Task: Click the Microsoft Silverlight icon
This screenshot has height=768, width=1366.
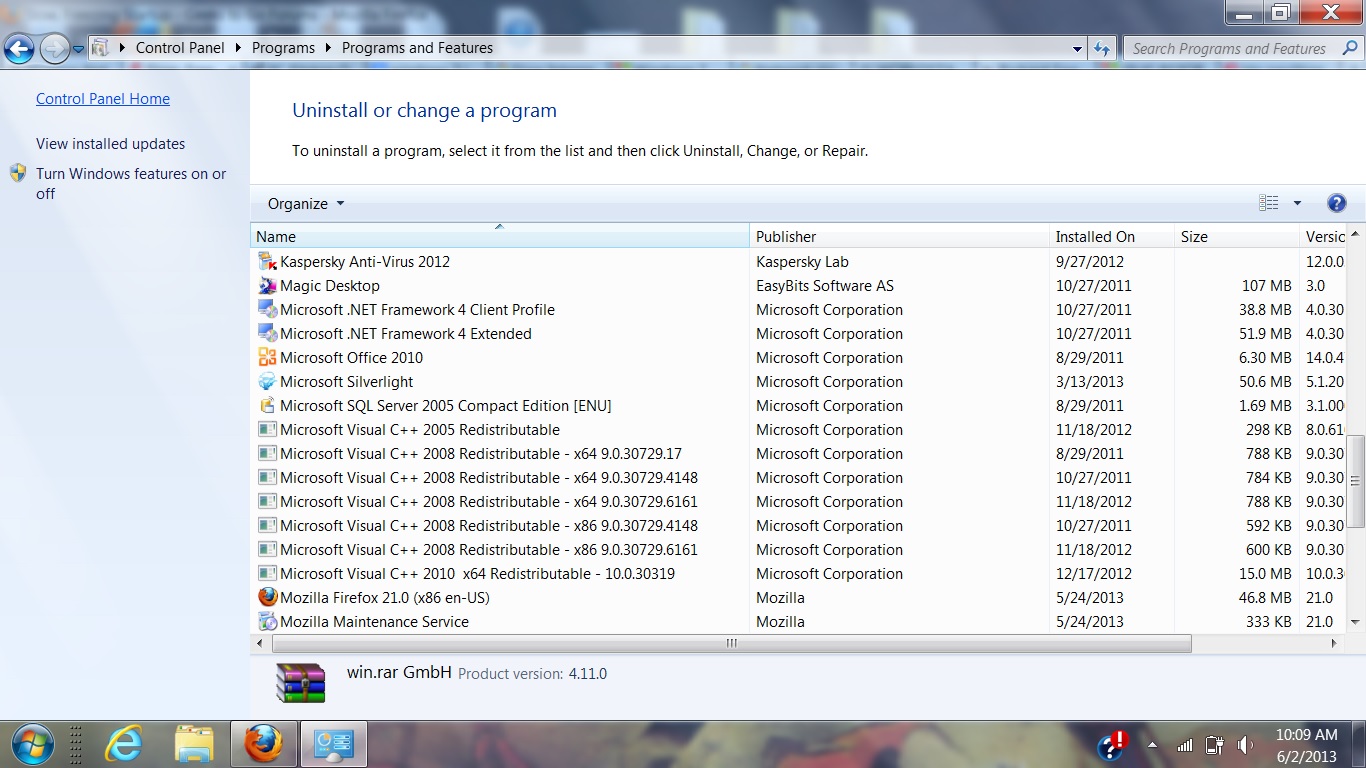Action: 267,382
